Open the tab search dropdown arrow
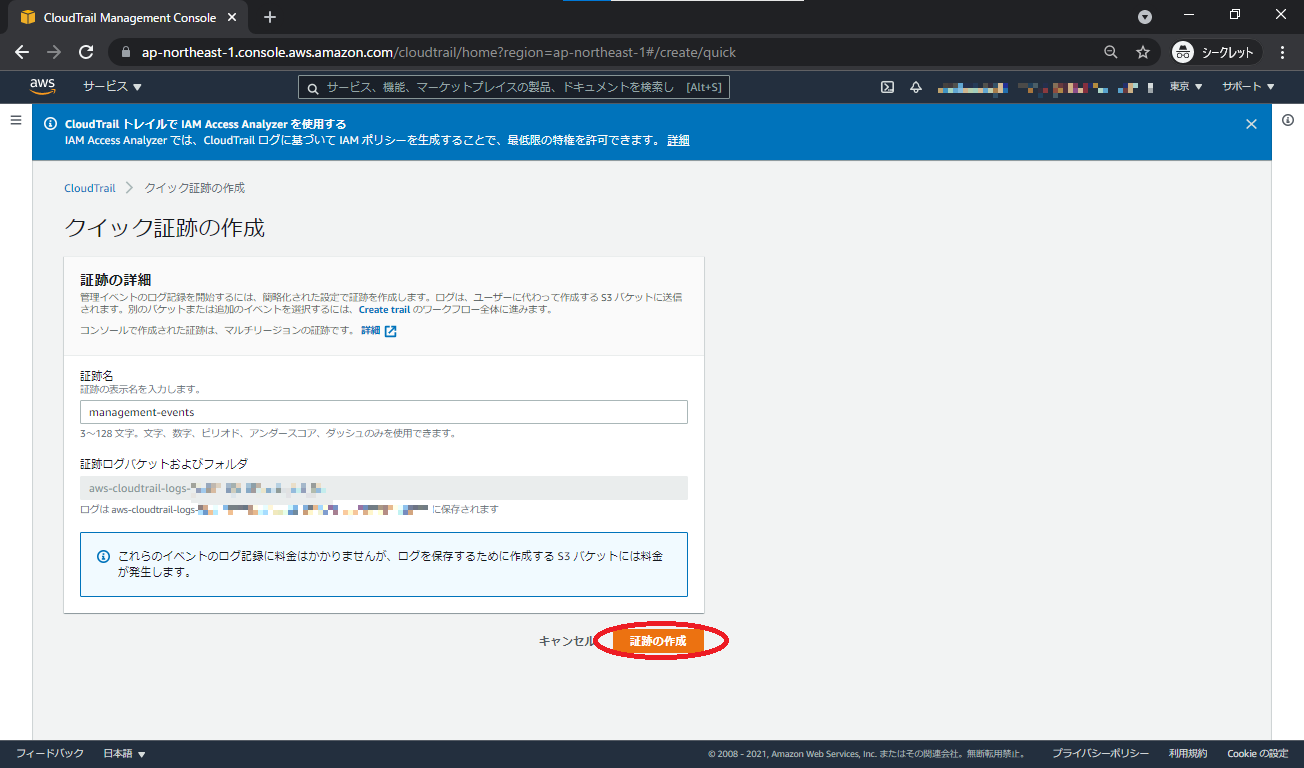The width and height of the screenshot is (1304, 768). pos(1145,17)
